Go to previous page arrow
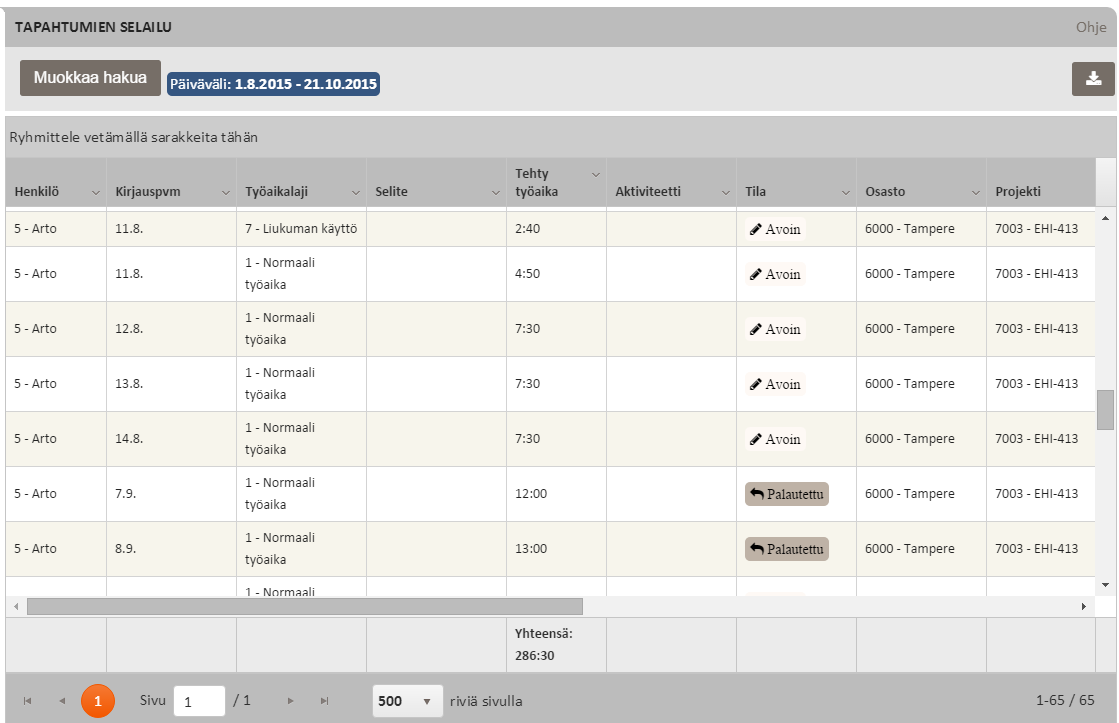 pyautogui.click(x=62, y=701)
